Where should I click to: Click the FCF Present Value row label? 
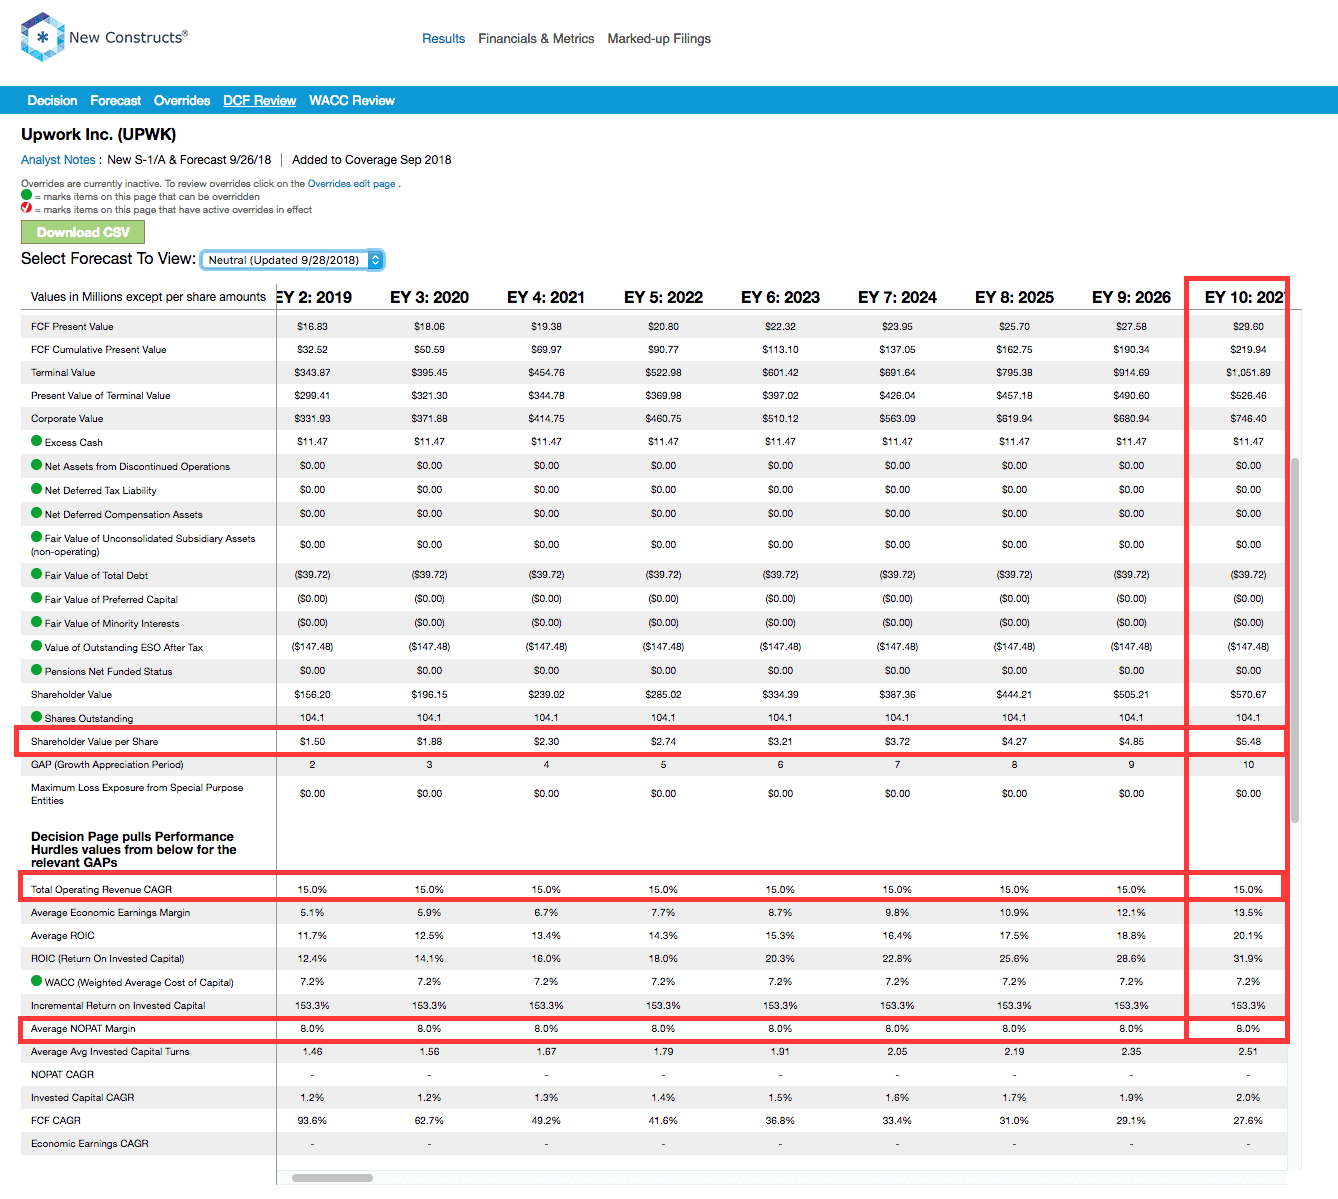72,327
